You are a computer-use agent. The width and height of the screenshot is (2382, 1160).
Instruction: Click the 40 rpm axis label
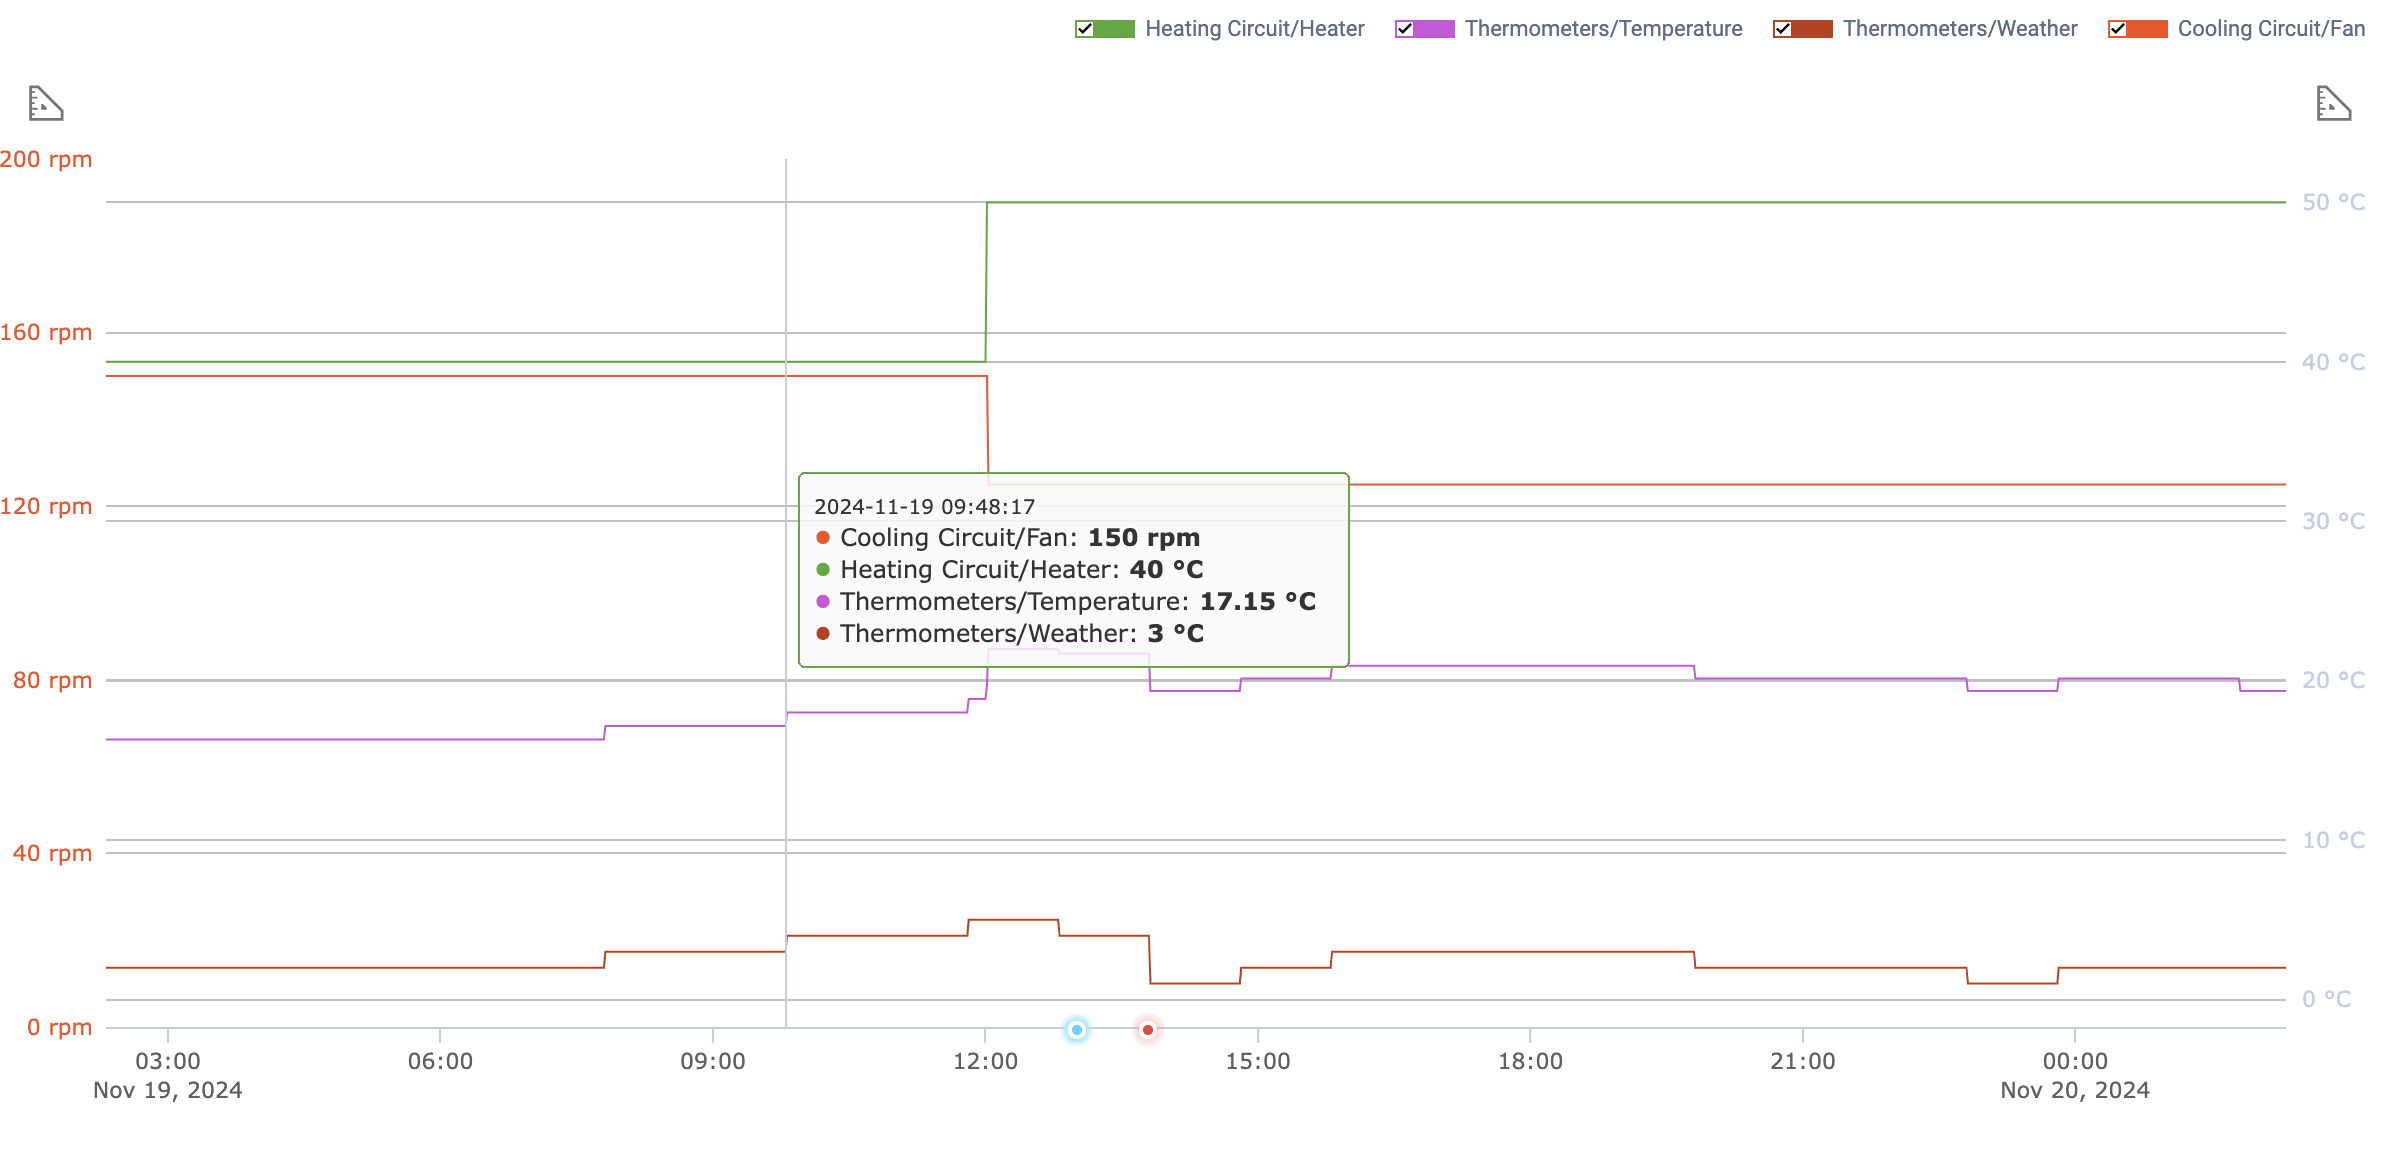pyautogui.click(x=52, y=853)
